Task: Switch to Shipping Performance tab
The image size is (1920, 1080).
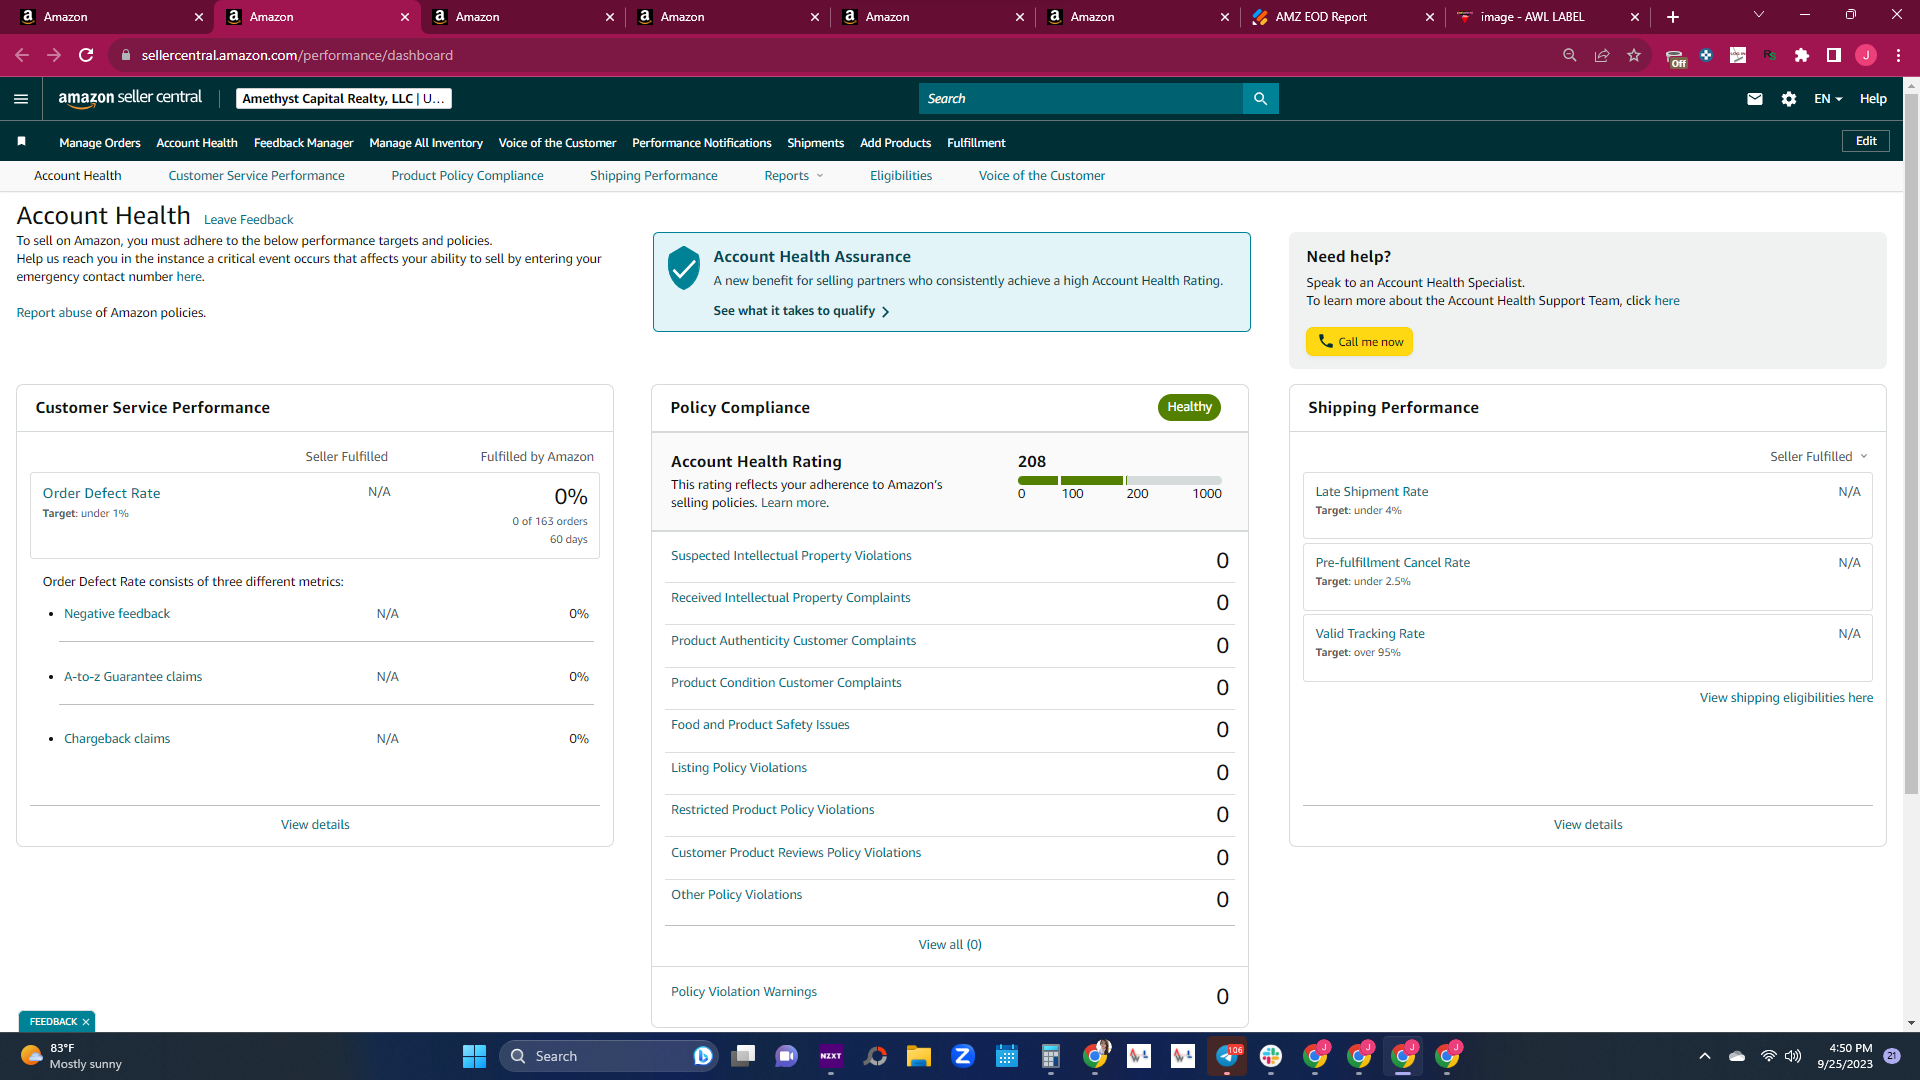Action: (x=653, y=176)
